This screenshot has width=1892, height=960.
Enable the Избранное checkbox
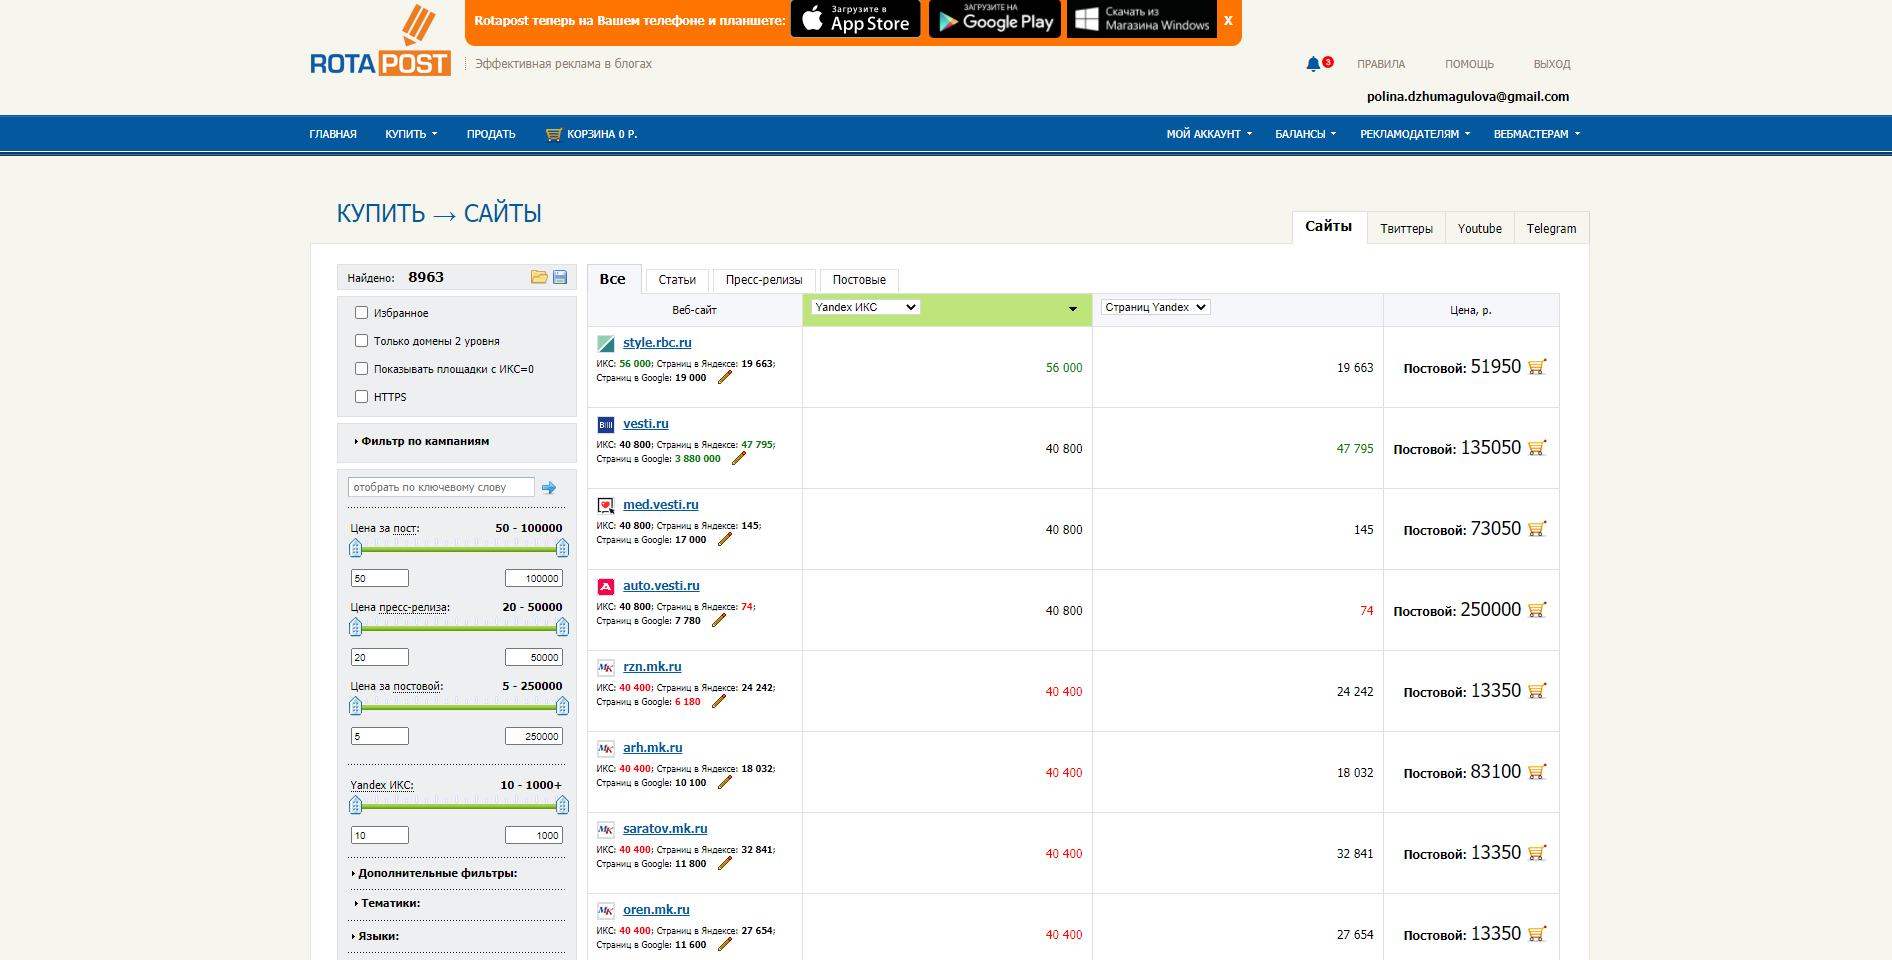pos(361,313)
